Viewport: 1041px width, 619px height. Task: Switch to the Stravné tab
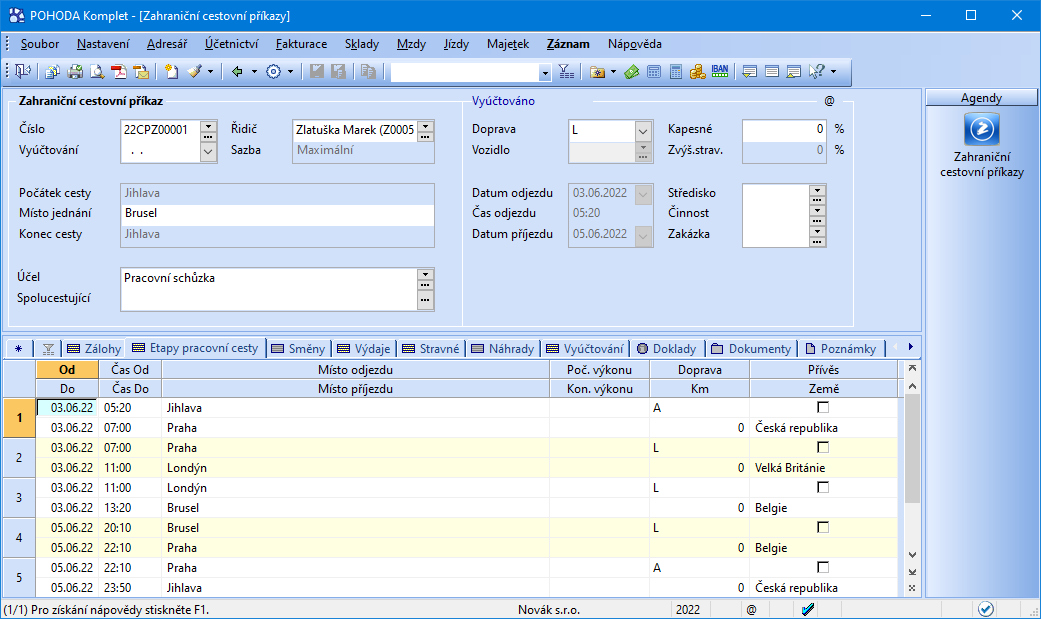coord(431,349)
